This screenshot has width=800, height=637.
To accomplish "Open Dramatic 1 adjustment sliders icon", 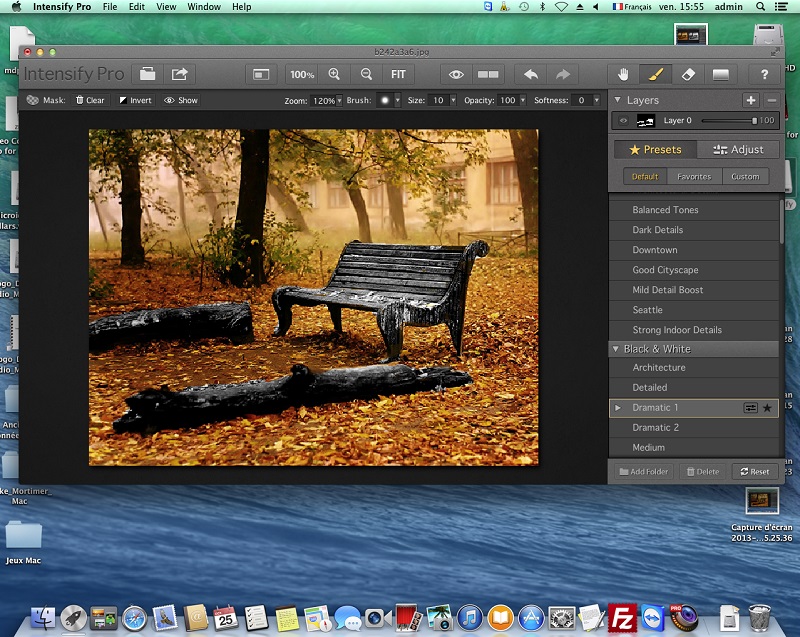I will point(750,407).
